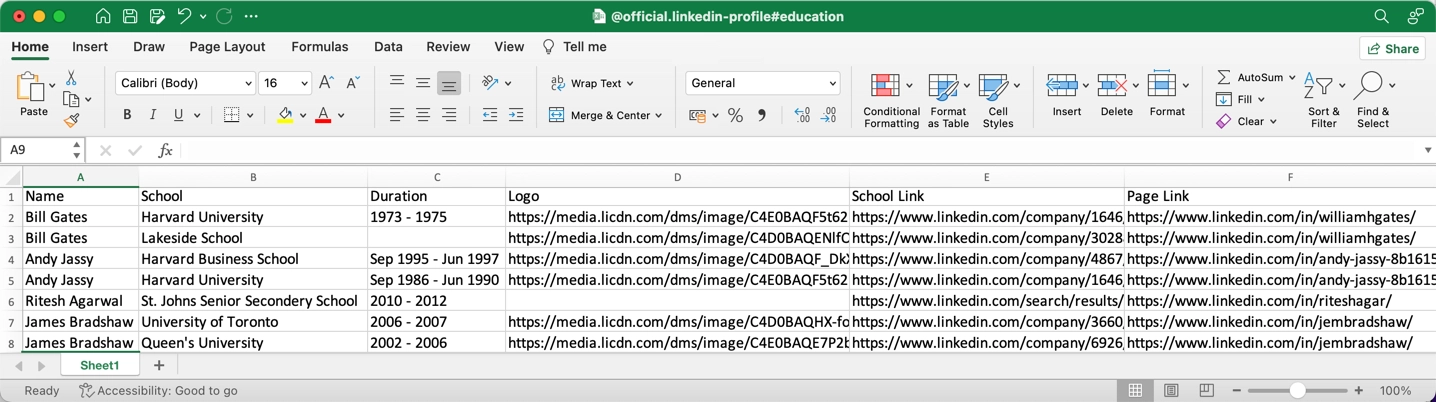Expand the formula bar chevron
This screenshot has height=402, width=1436.
tap(1427, 150)
